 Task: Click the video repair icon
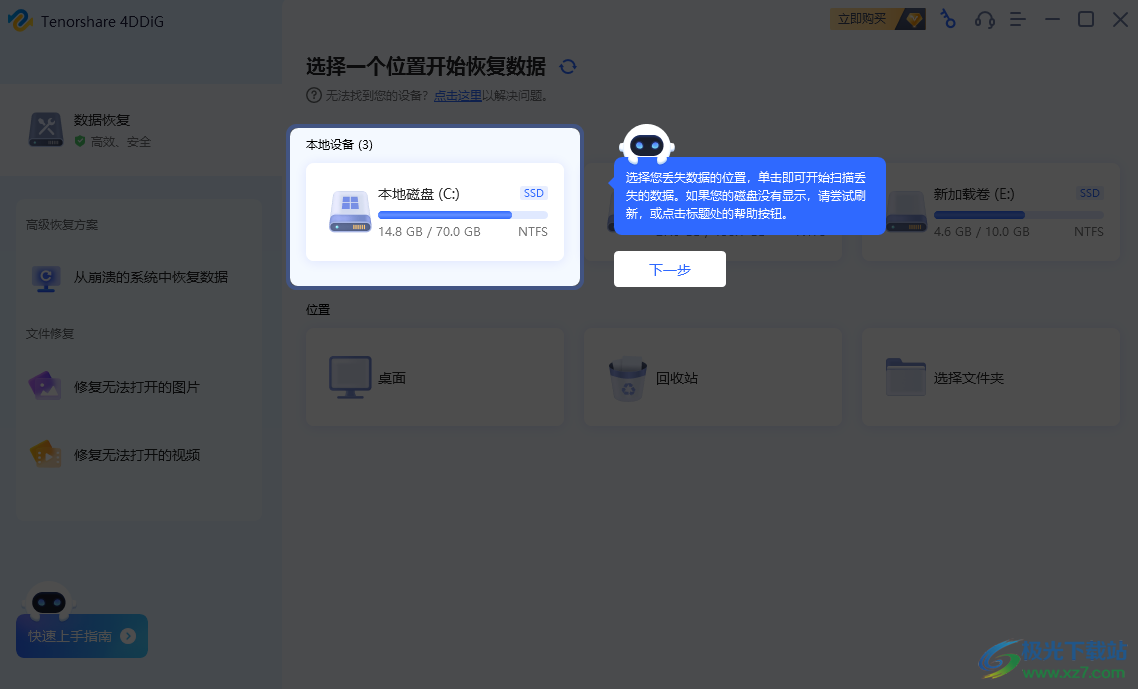pos(46,454)
